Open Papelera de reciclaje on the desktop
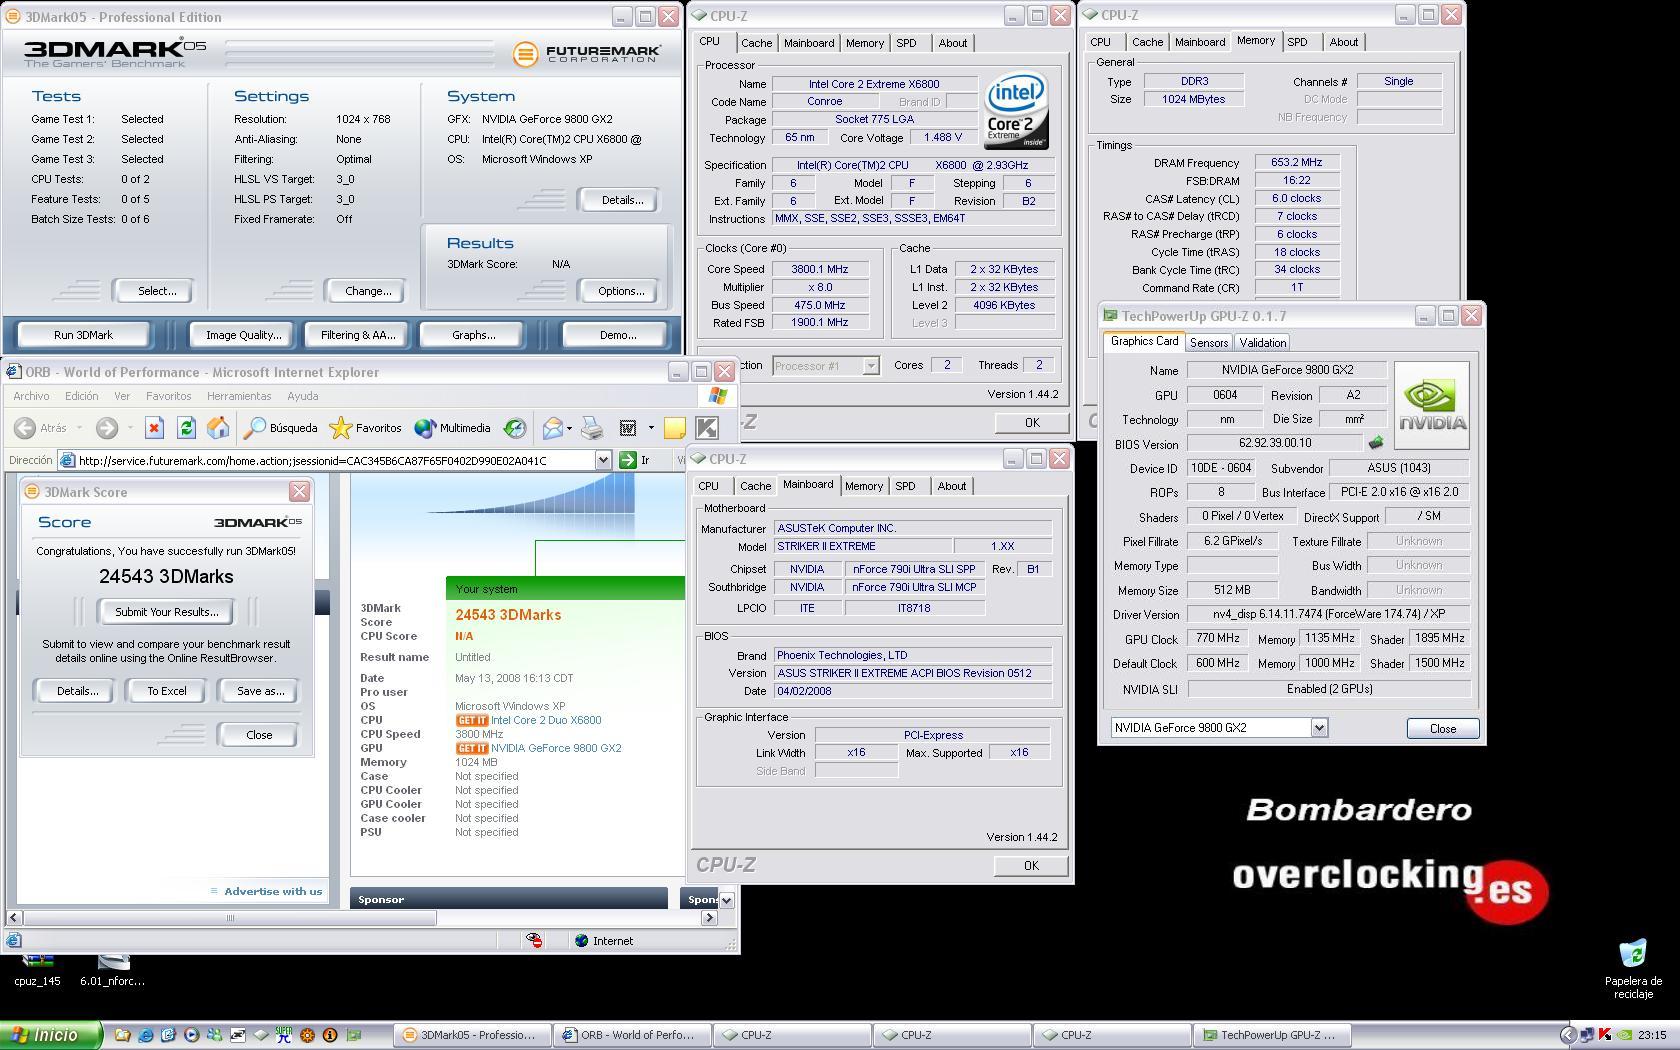 tap(1632, 968)
